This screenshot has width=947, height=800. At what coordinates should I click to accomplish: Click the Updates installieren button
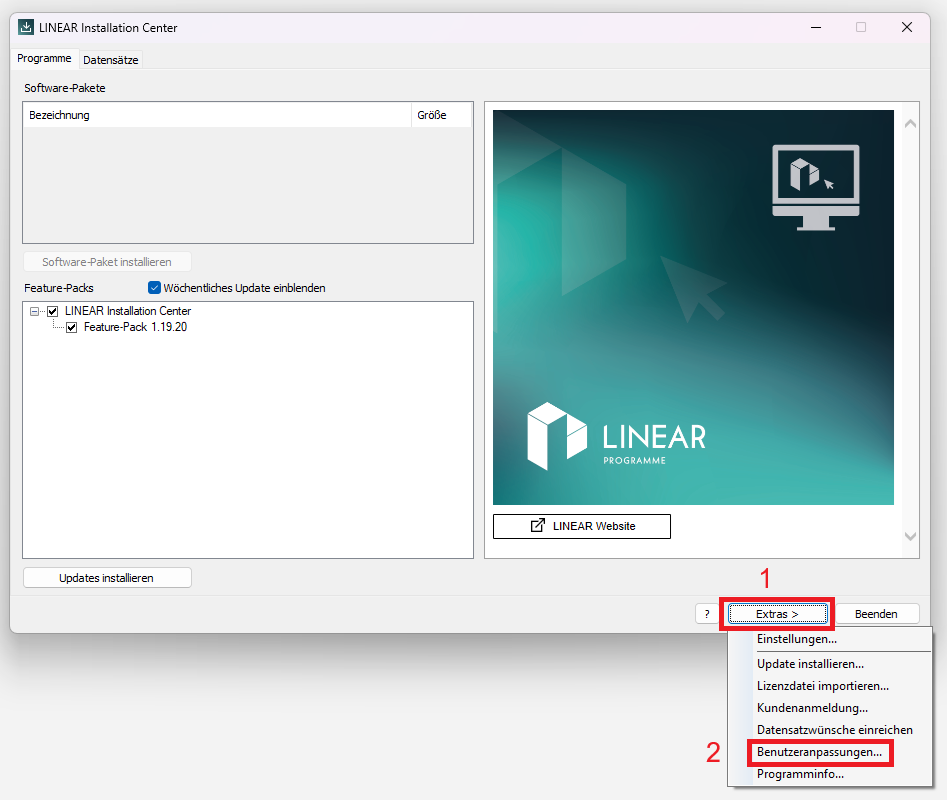pyautogui.click(x=107, y=578)
